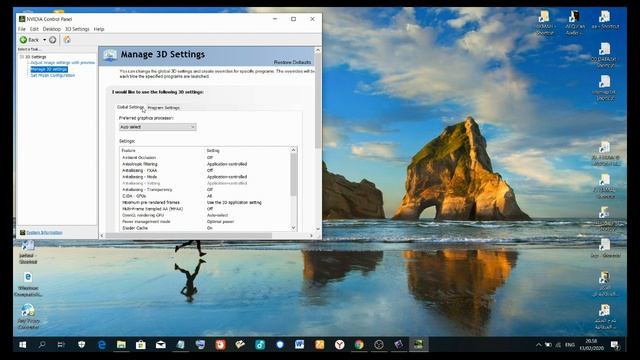Collapse the 3D Settings tree node
The width and height of the screenshot is (640, 360).
click(22, 57)
